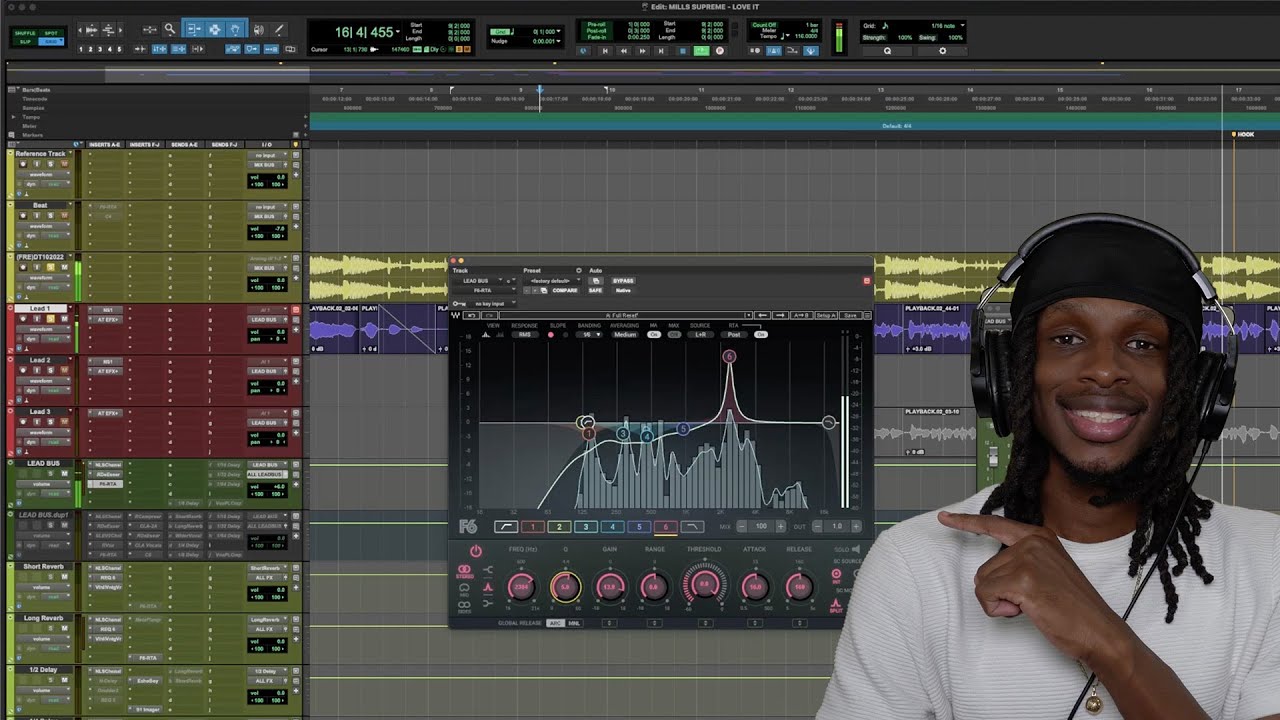The image size is (1280, 720).
Task: Select band 6 node on EQ graph
Action: pyautogui.click(x=729, y=356)
